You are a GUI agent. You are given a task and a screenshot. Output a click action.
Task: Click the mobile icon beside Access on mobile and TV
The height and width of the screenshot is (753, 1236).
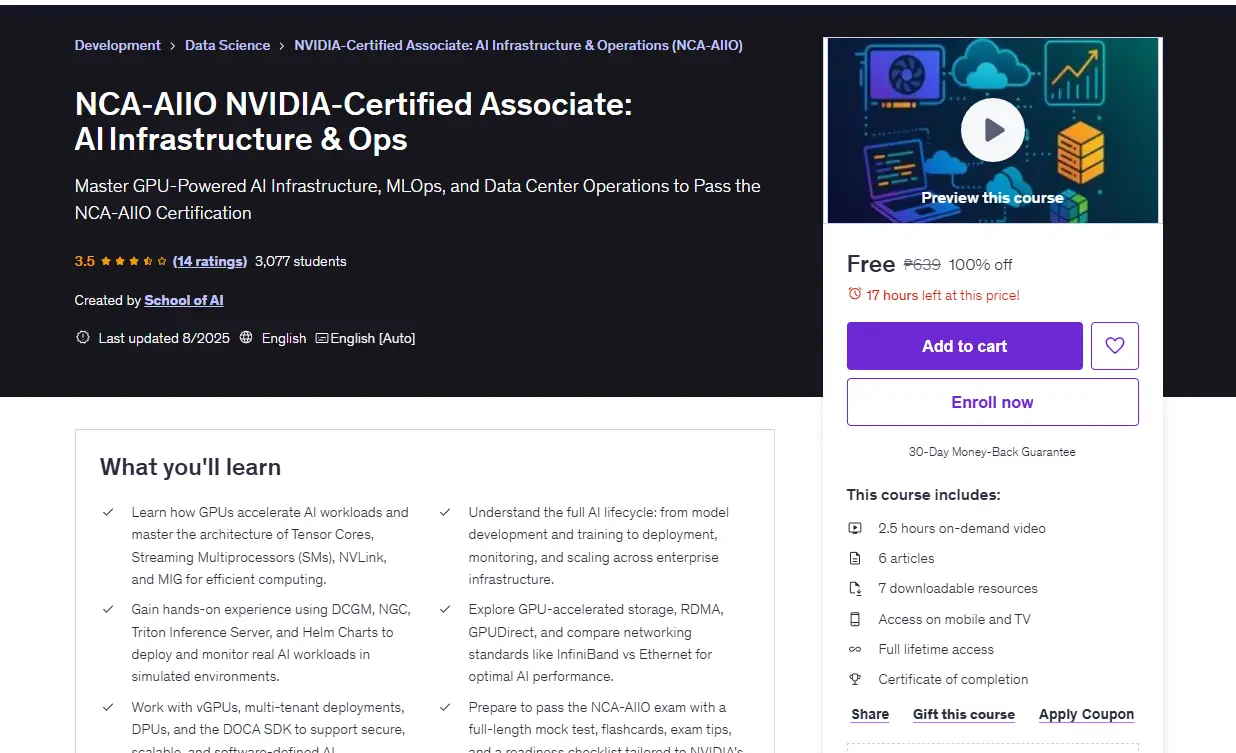[855, 619]
